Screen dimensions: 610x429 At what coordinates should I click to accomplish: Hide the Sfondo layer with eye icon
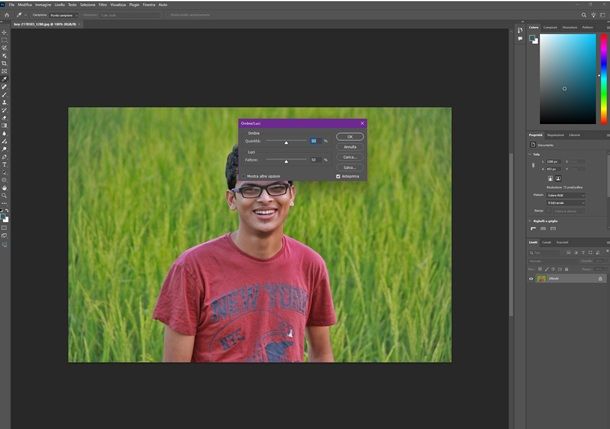[531, 278]
